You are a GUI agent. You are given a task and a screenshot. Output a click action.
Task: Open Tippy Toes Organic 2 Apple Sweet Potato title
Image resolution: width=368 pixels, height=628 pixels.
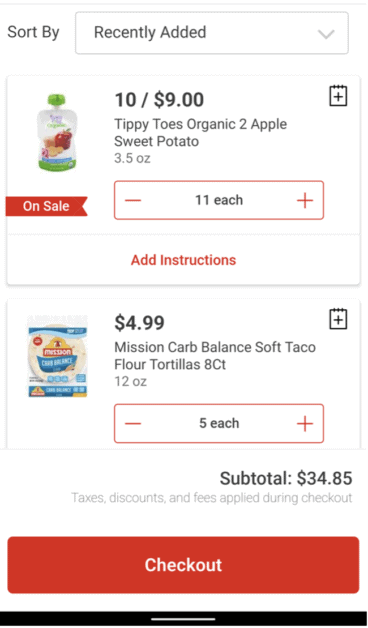(x=201, y=133)
